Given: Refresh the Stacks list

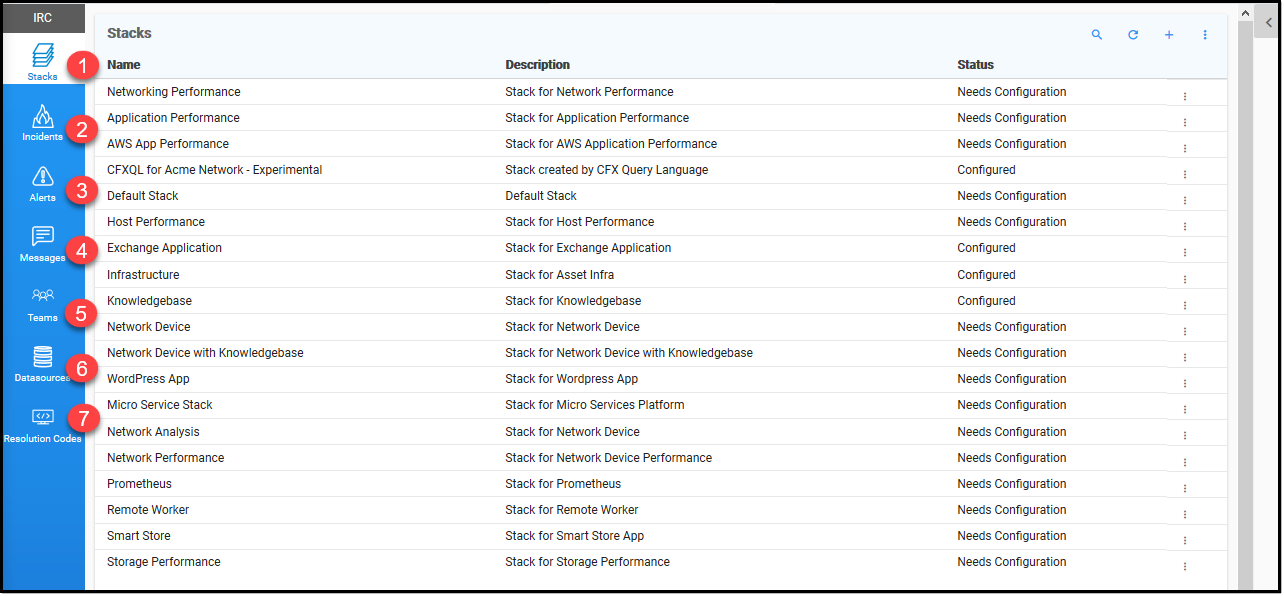Looking at the screenshot, I should pos(1133,35).
